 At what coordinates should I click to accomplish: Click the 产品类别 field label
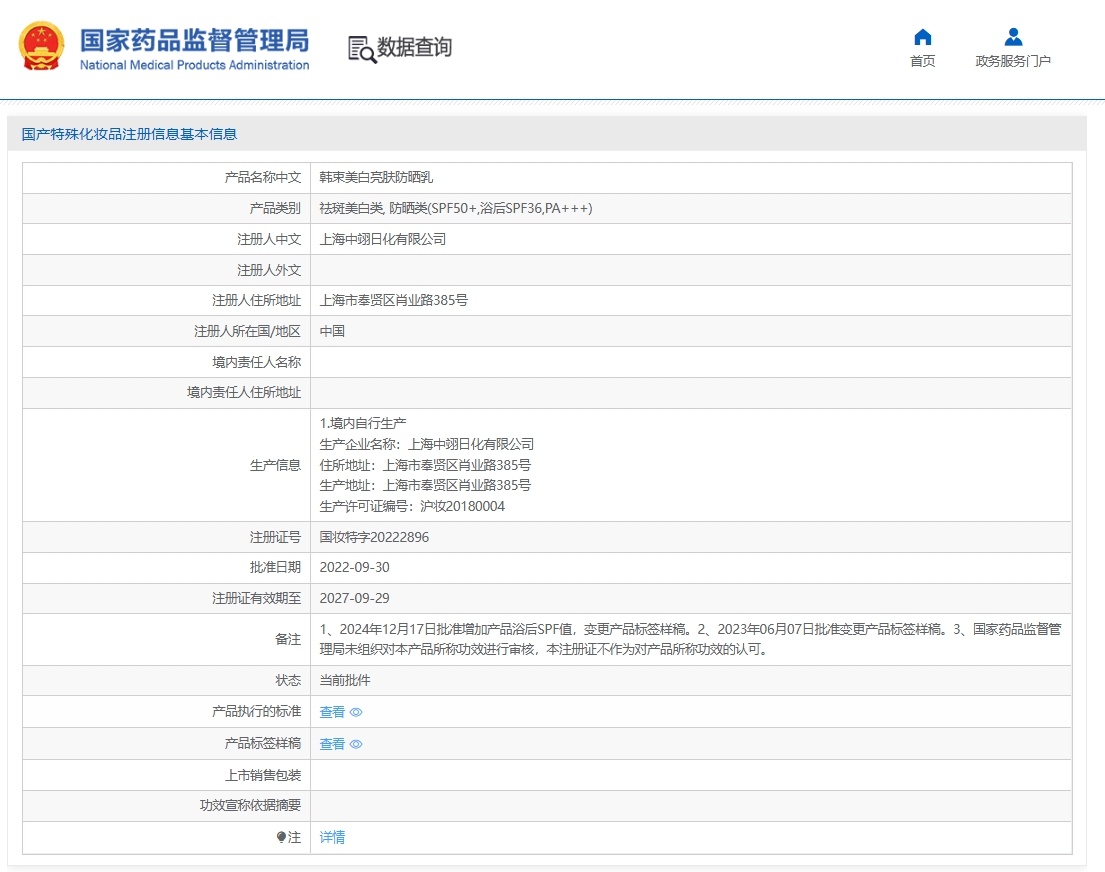pos(276,208)
